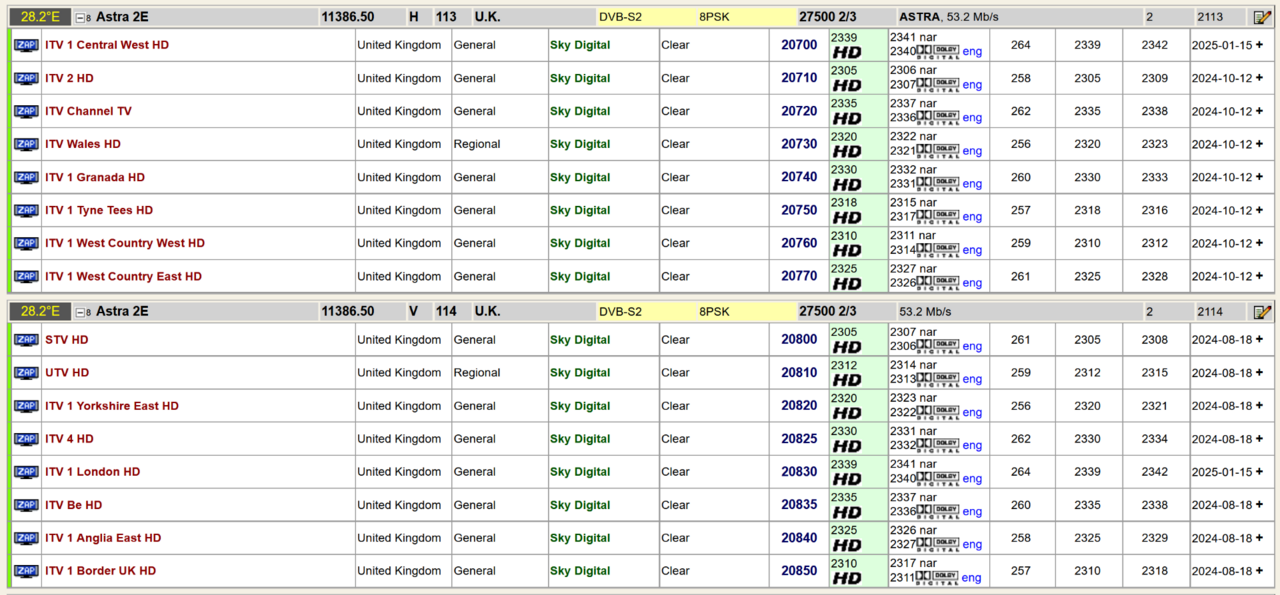Open the edit notepad icon for transponder 2113
Screen dimensions: 1280x595
pyautogui.click(x=1262, y=17)
